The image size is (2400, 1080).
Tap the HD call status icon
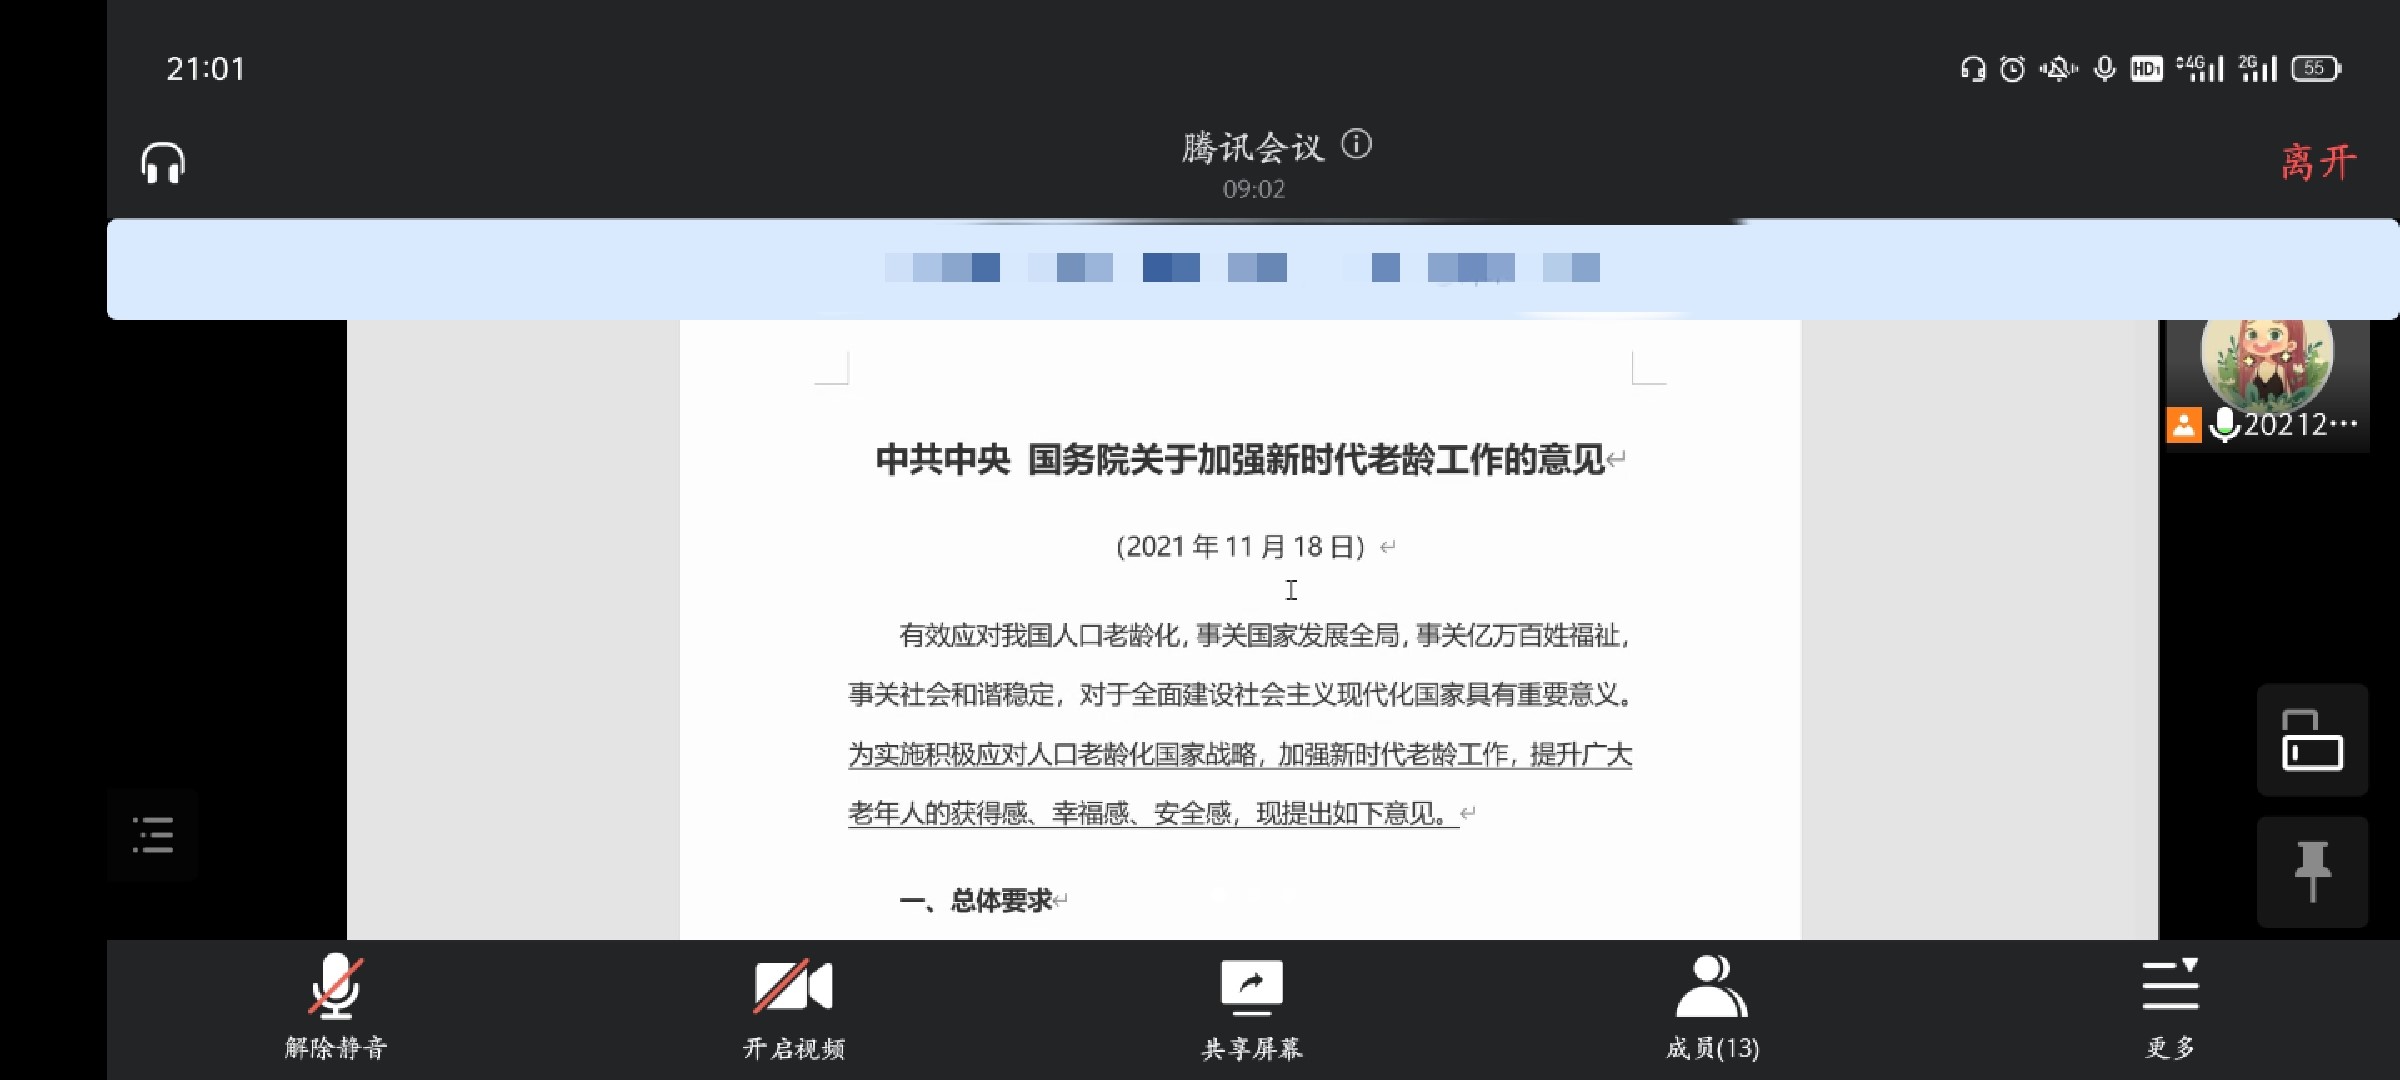click(2146, 68)
